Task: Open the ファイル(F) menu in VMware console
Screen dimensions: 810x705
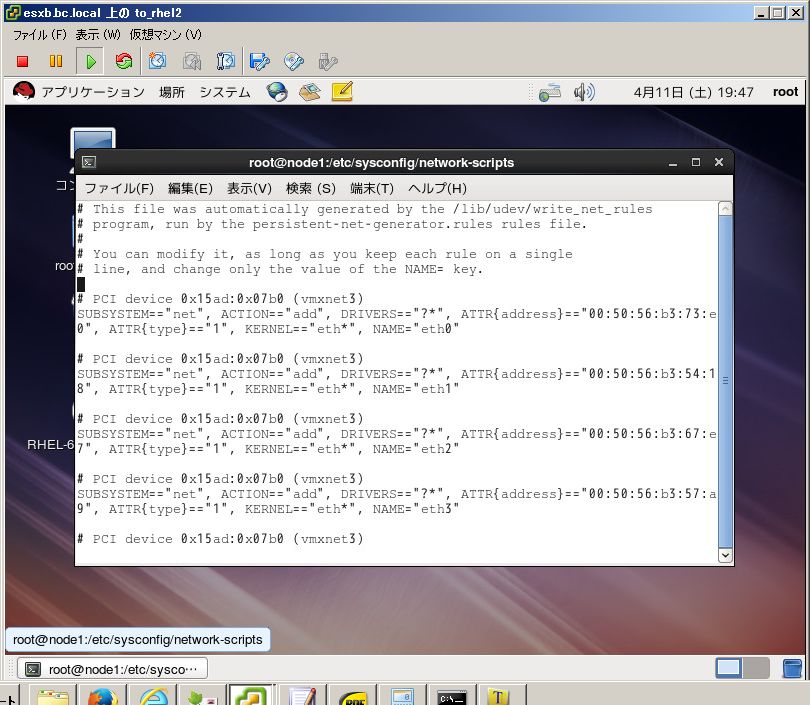Action: 40,35
